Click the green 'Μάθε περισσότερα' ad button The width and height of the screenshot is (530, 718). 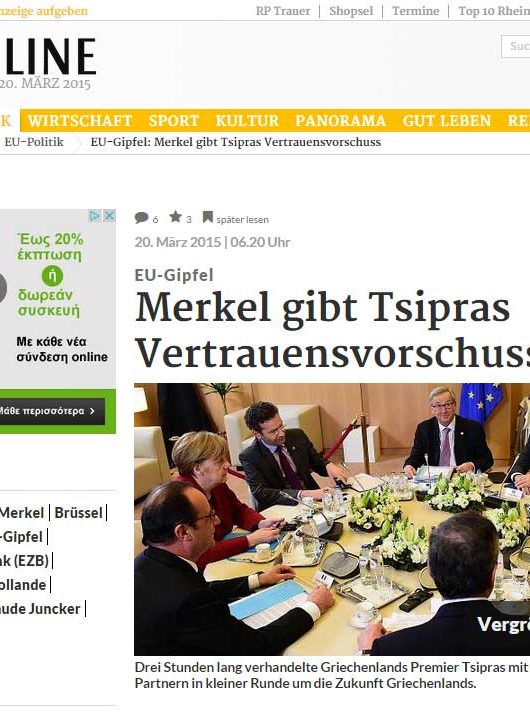click(x=50, y=411)
